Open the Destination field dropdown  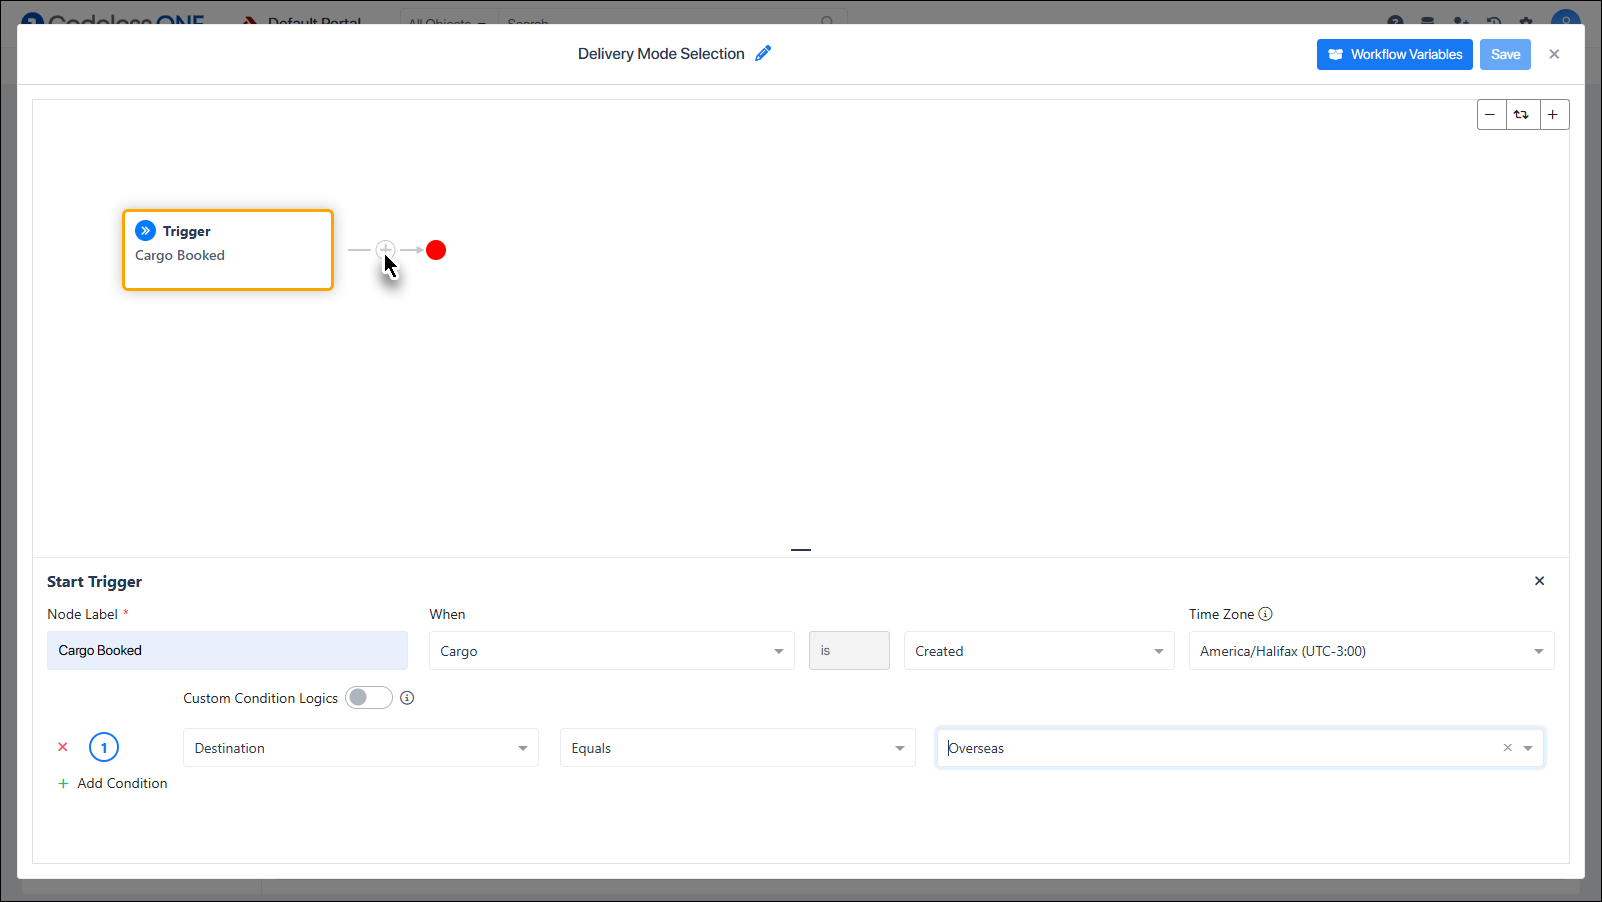361,748
